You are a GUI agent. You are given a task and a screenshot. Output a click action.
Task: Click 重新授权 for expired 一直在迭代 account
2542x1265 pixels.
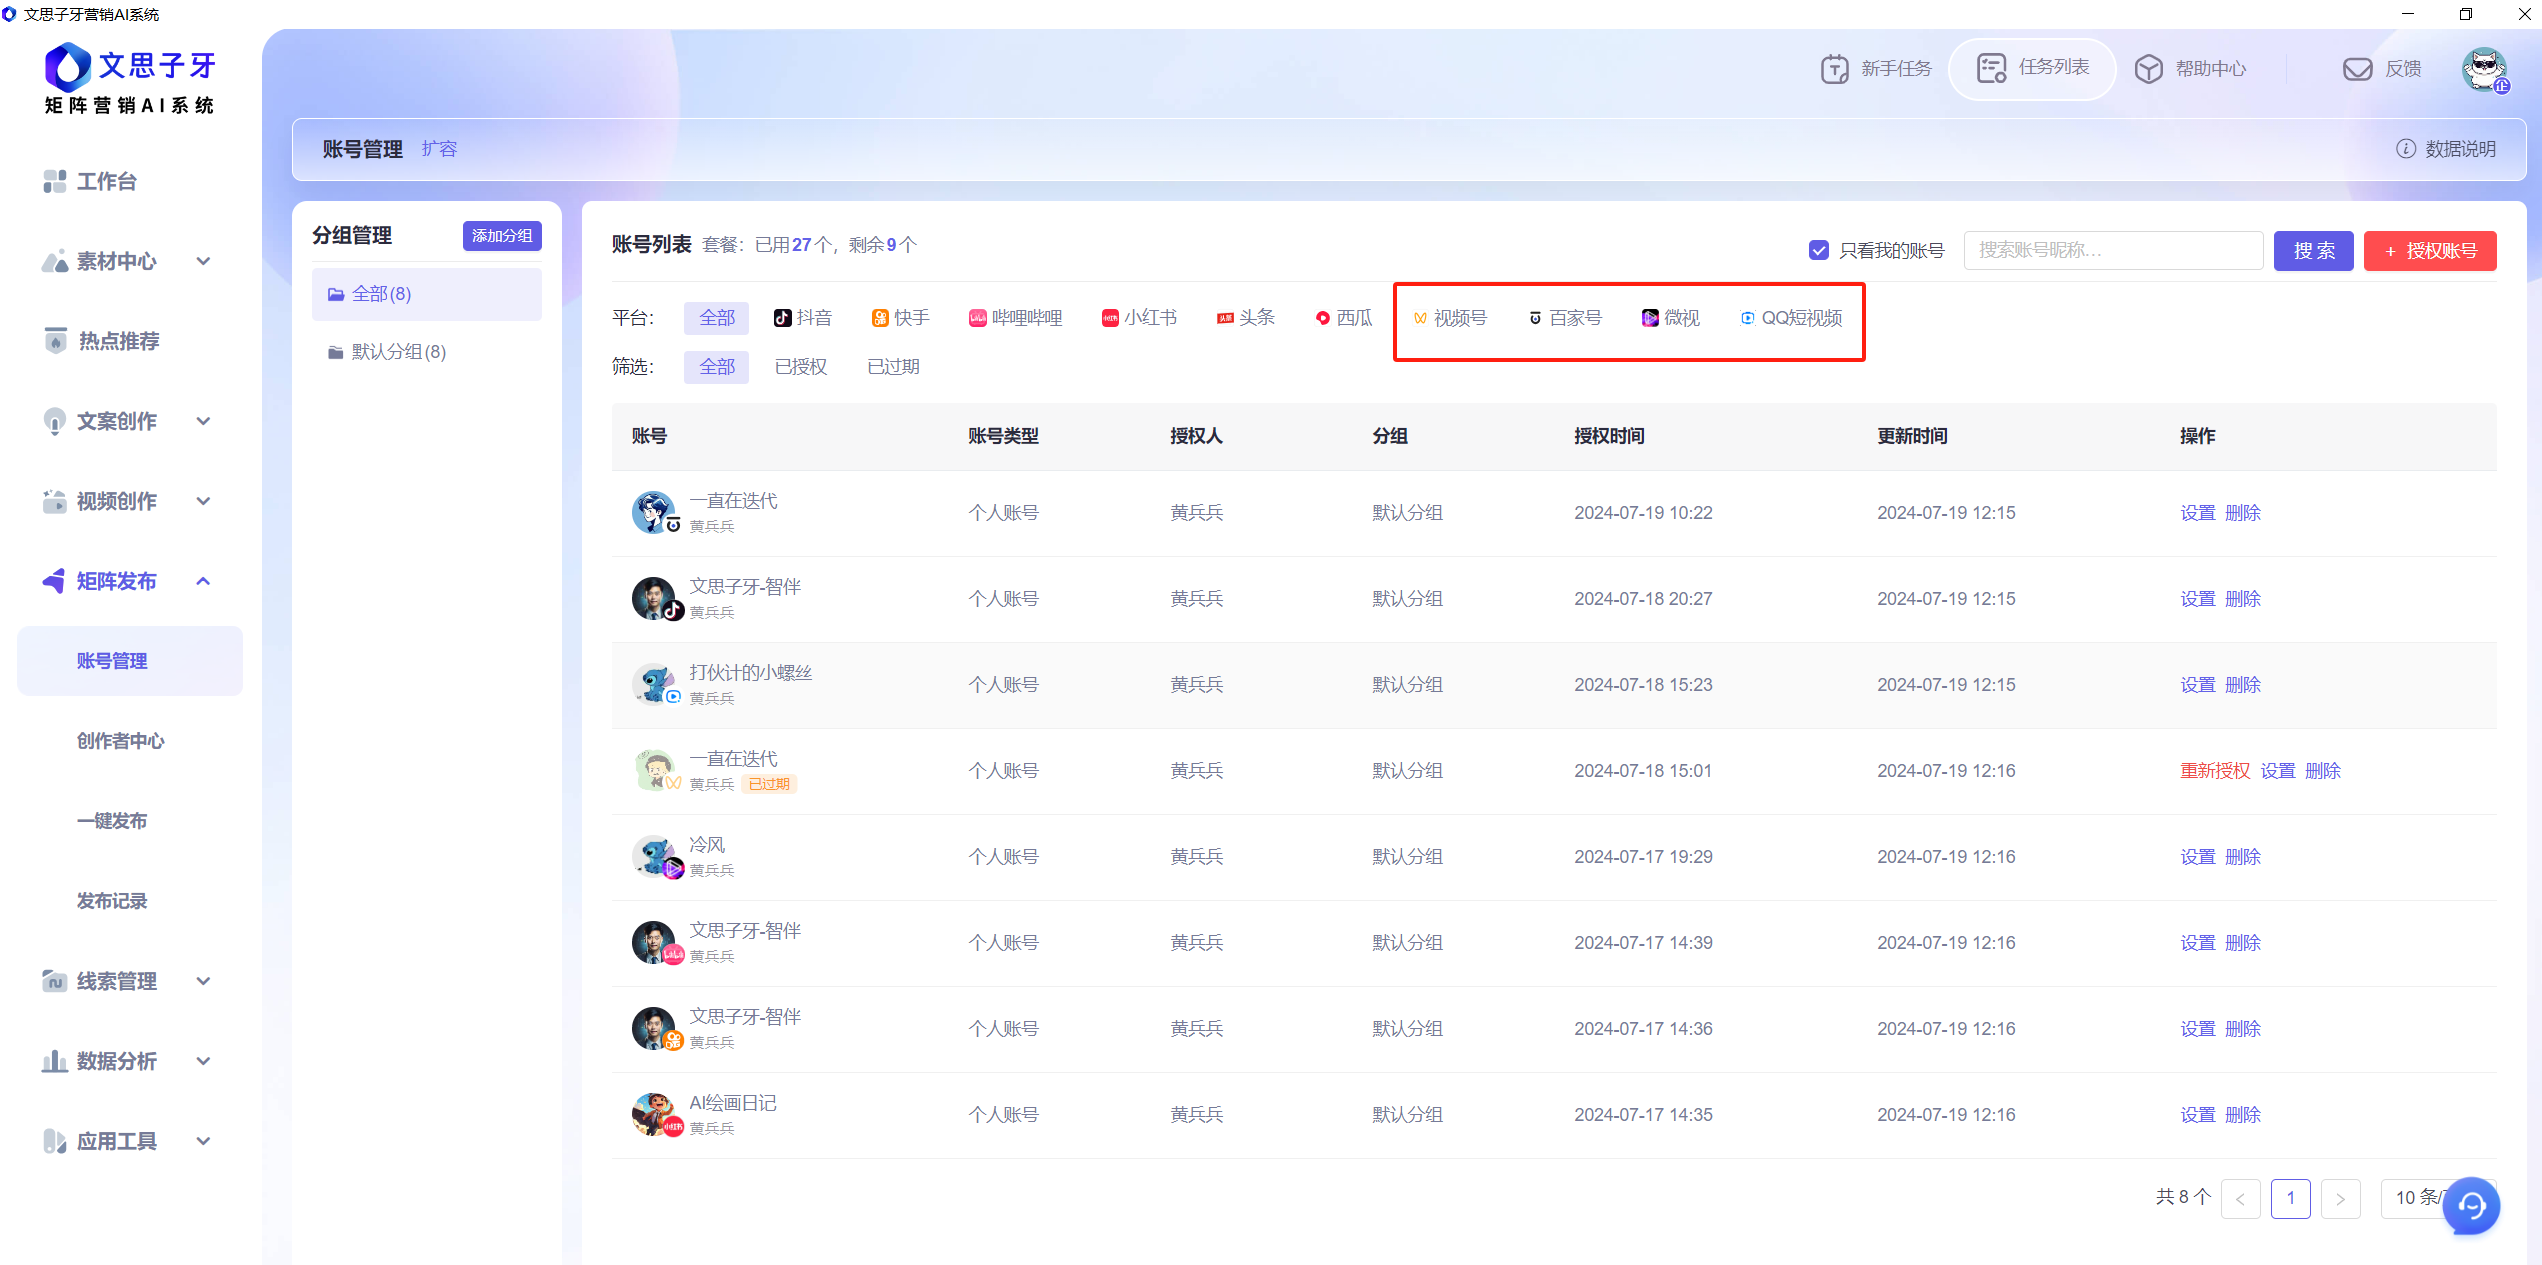(2214, 771)
